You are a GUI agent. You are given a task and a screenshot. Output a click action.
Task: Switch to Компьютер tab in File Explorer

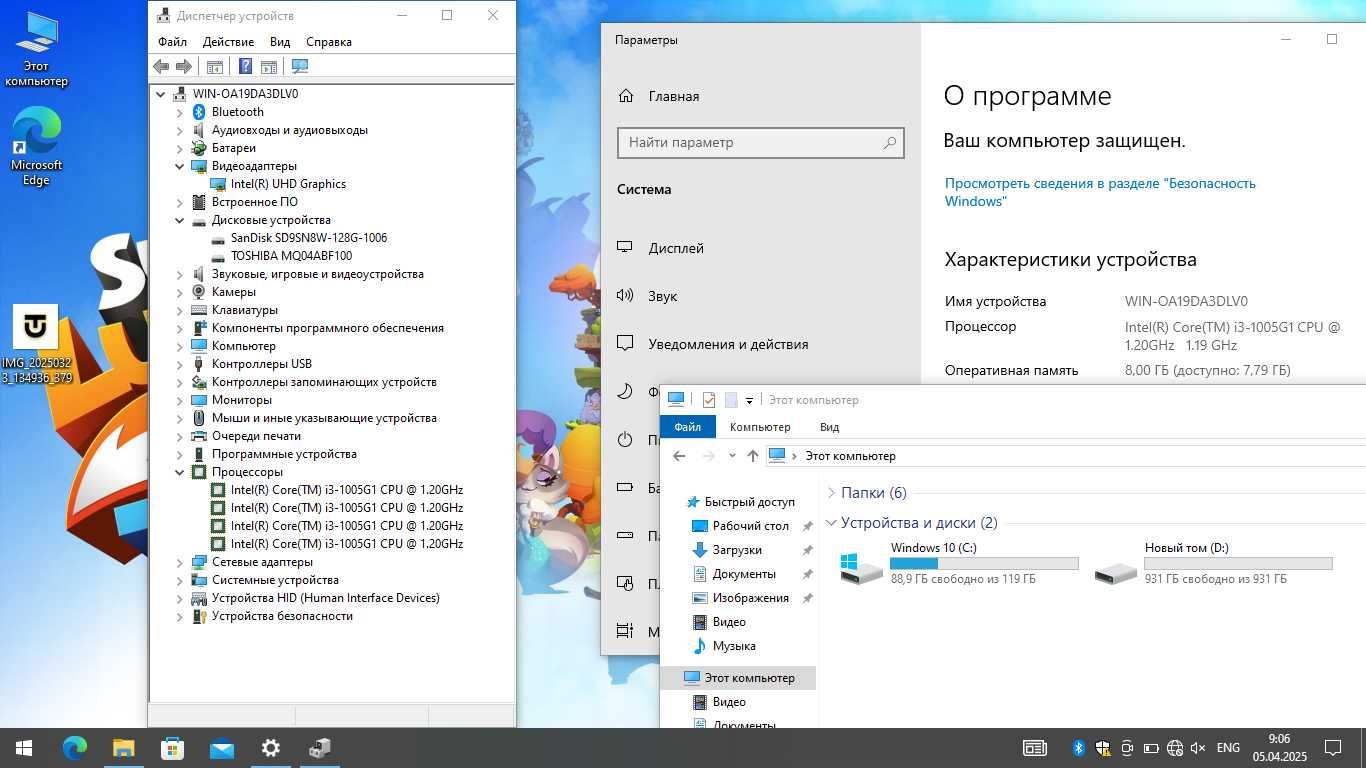[x=760, y=427]
